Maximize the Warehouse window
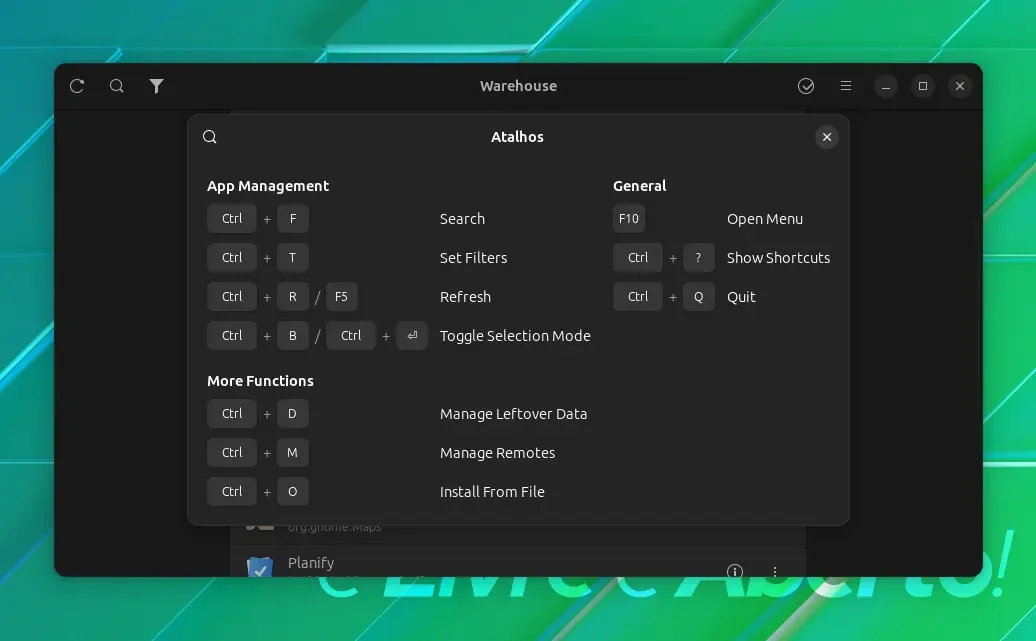The image size is (1036, 641). click(922, 86)
